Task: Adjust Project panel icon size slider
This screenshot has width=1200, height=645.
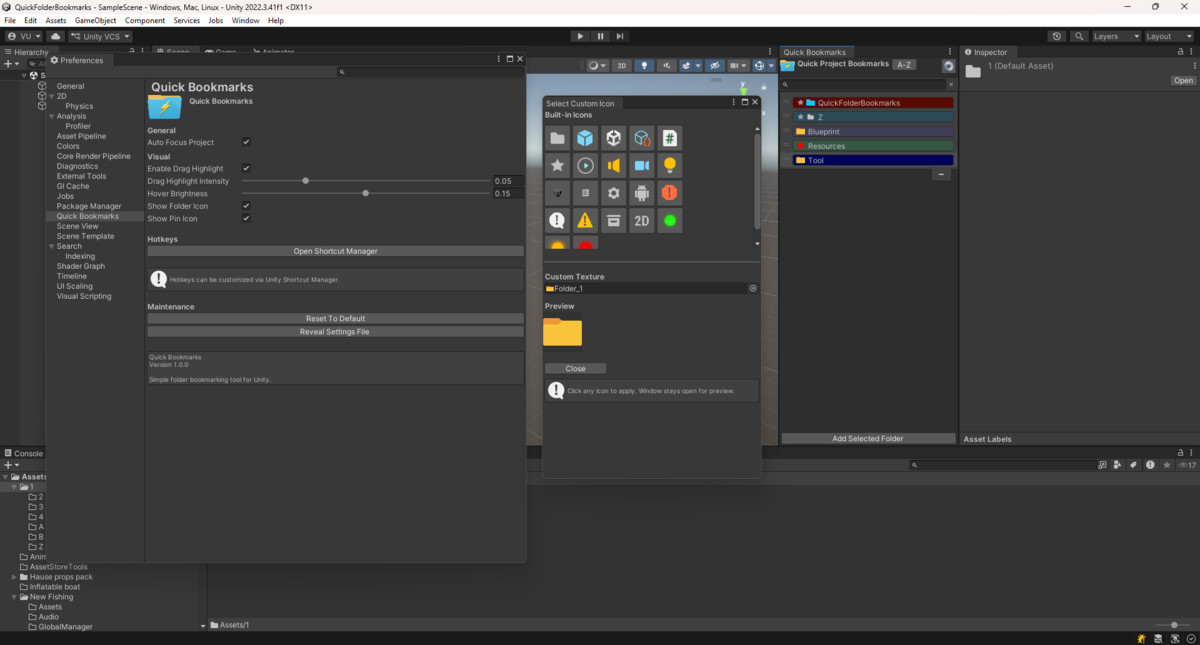Action: tap(1172, 625)
